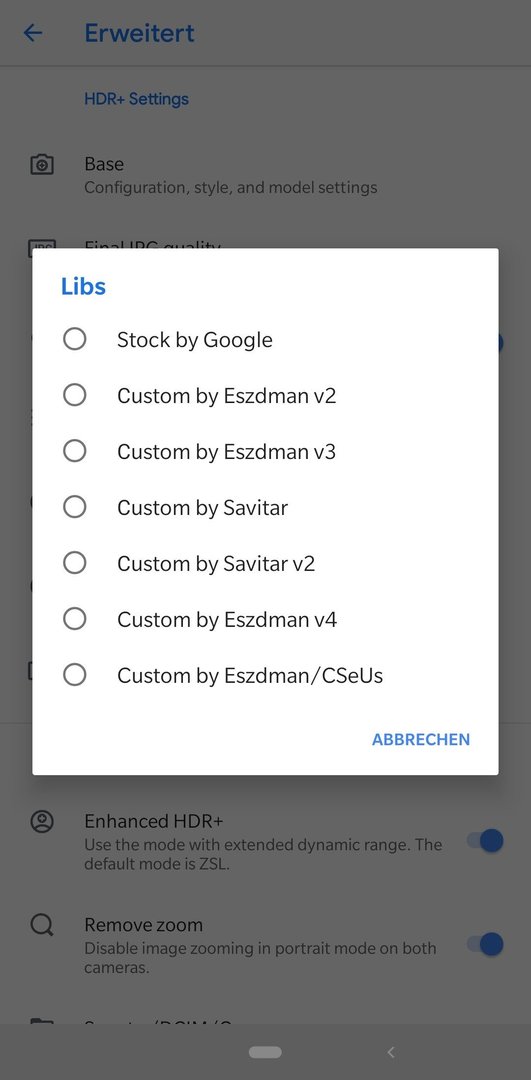Tap the system back chevron
This screenshot has height=1080, width=531.
(x=391, y=1052)
